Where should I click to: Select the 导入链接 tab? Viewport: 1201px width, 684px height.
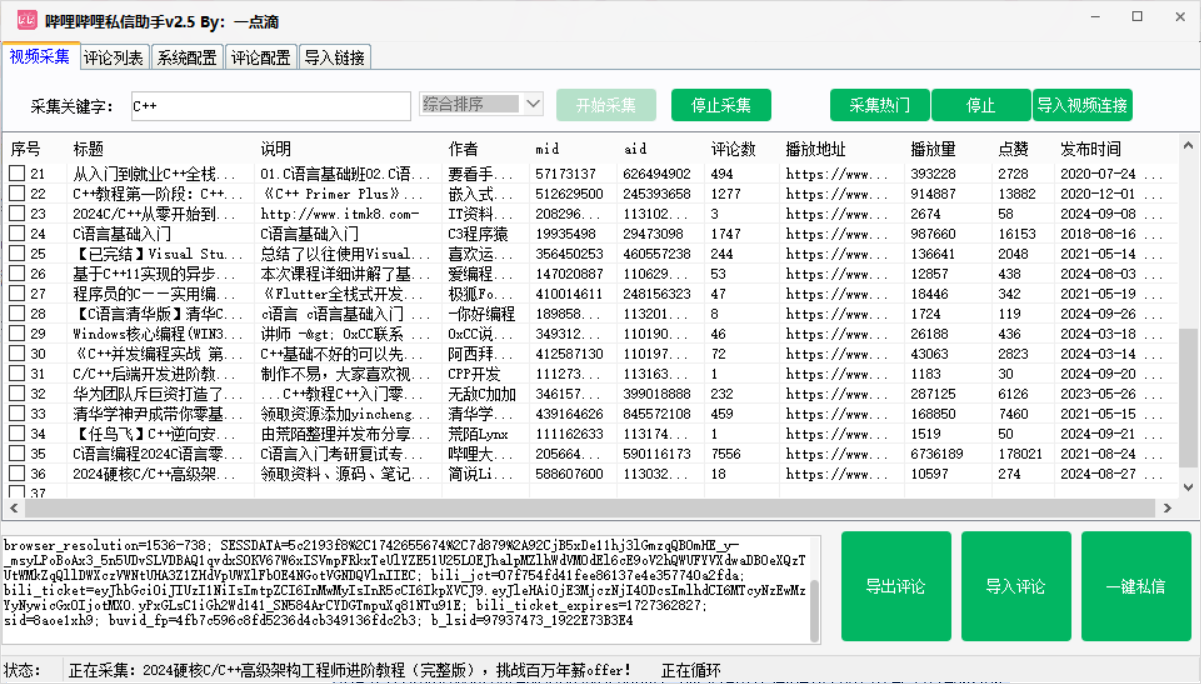point(335,57)
